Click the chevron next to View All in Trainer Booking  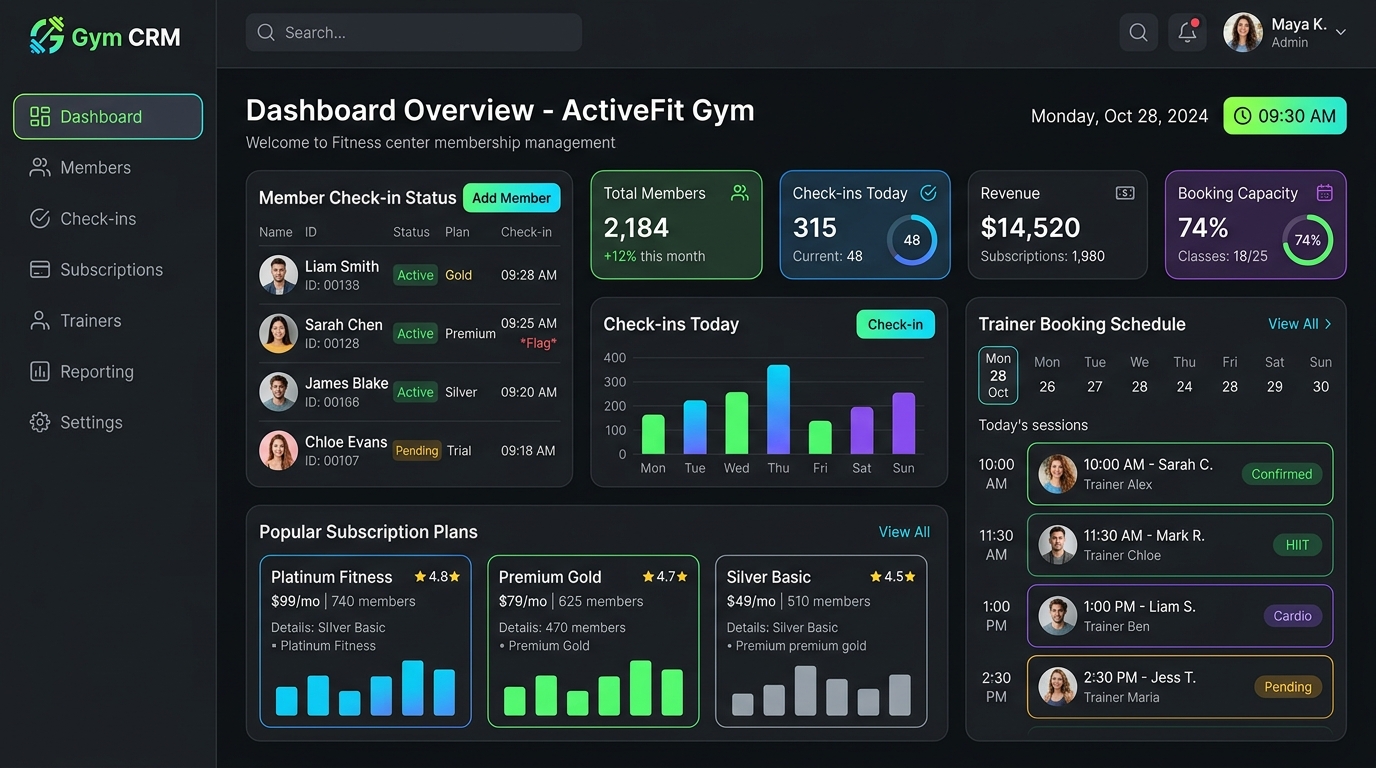(x=1328, y=324)
